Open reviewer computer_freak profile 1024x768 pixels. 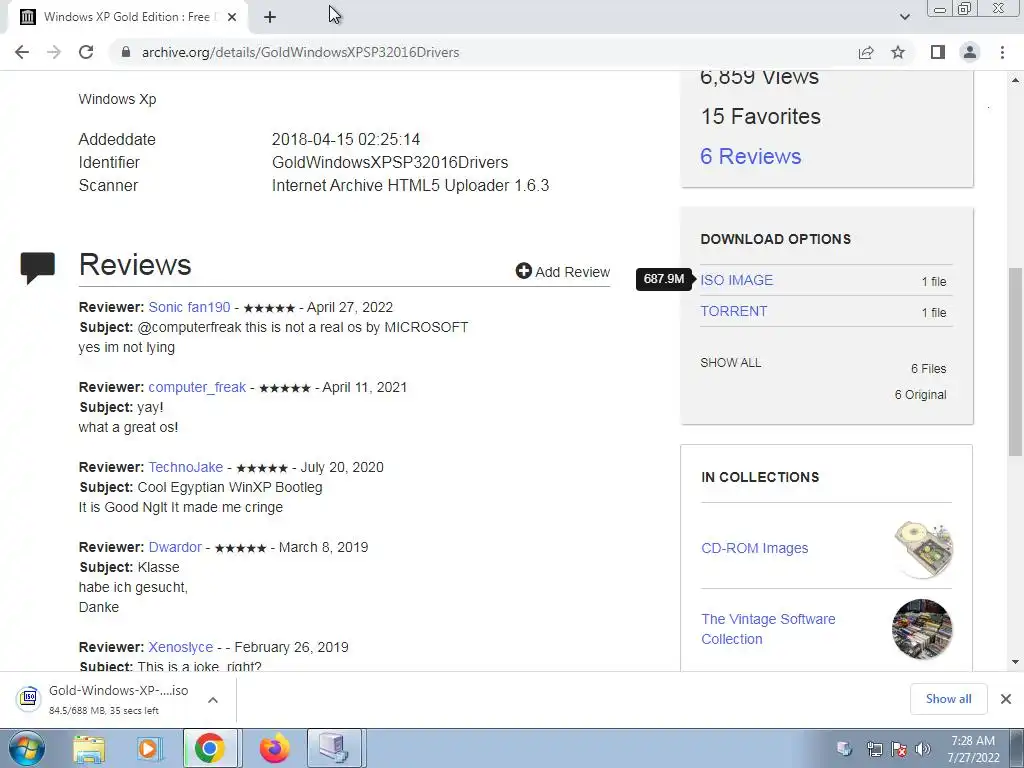pyautogui.click(x=197, y=387)
